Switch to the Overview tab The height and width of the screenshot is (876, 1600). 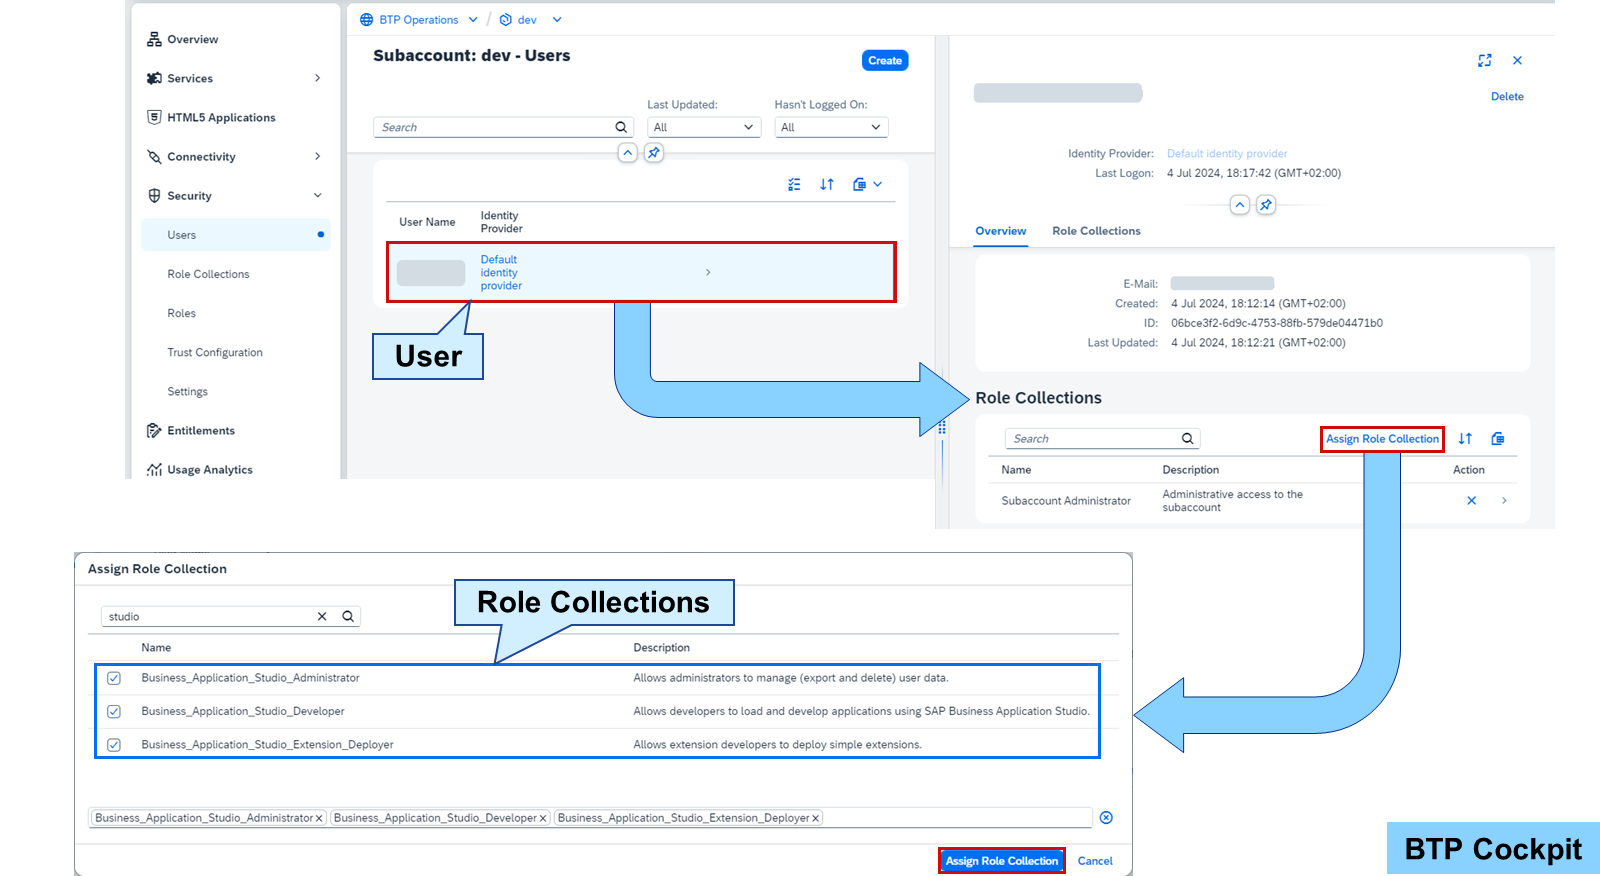(x=1001, y=231)
